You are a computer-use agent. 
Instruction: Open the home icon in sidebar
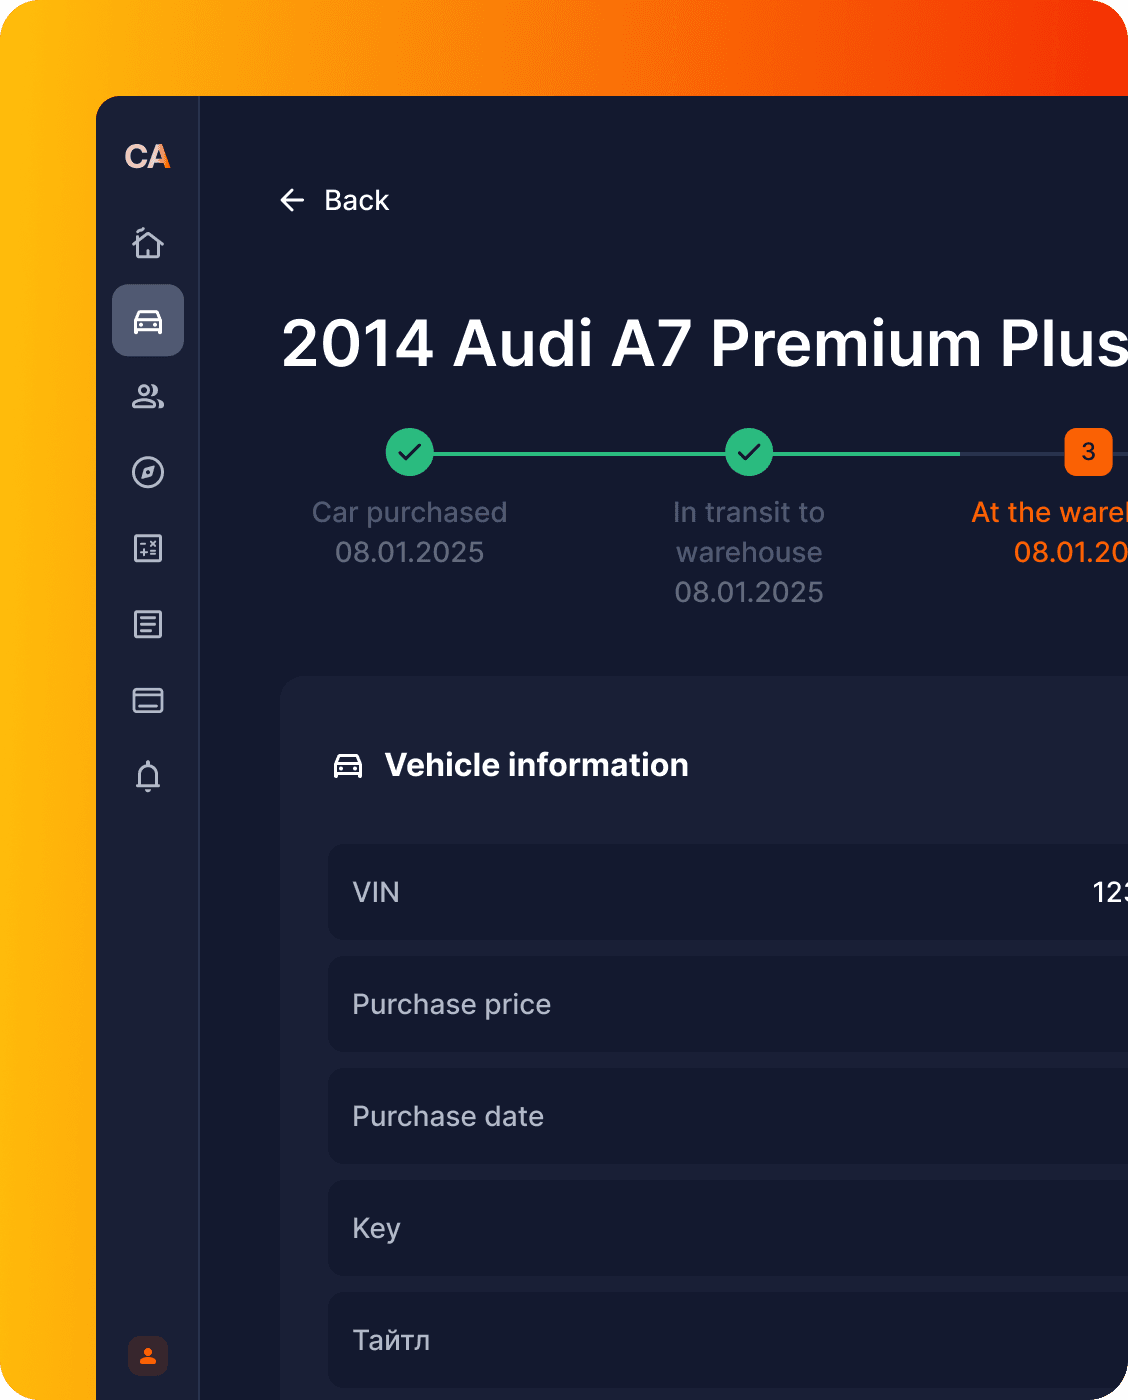[148, 243]
